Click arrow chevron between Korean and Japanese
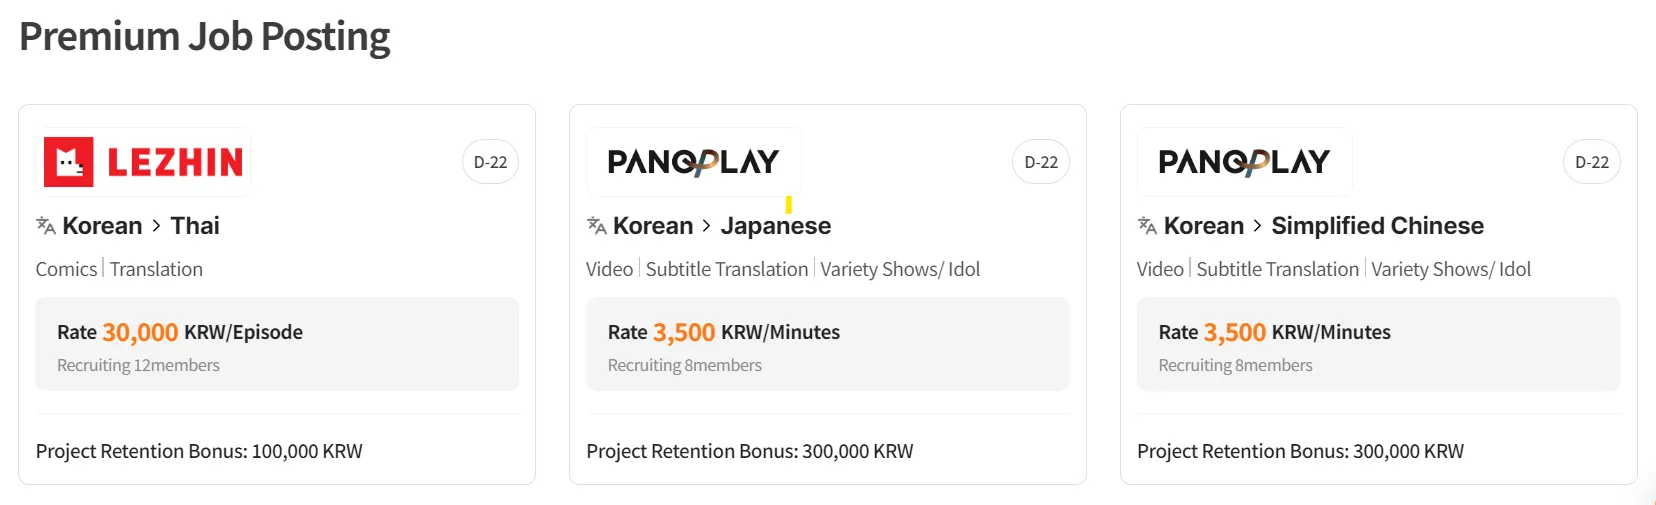Screen dimensions: 1656x505 [707, 226]
